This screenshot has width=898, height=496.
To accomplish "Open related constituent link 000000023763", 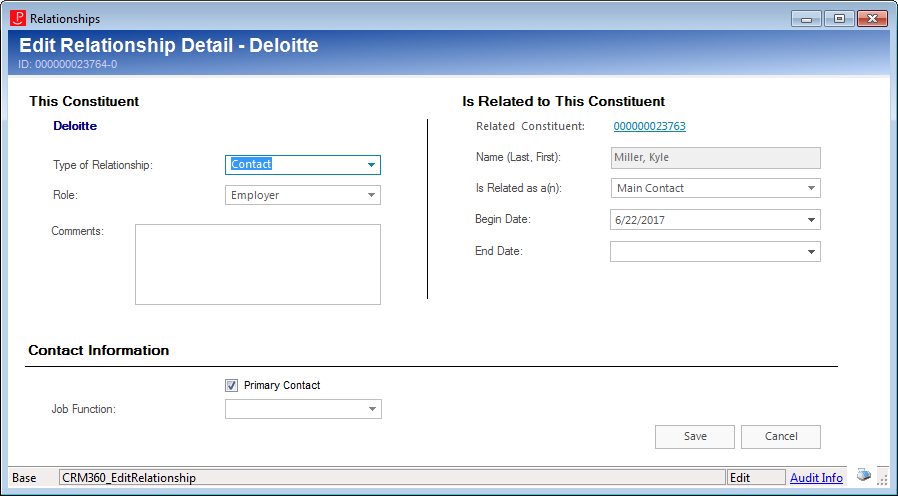I will (649, 126).
